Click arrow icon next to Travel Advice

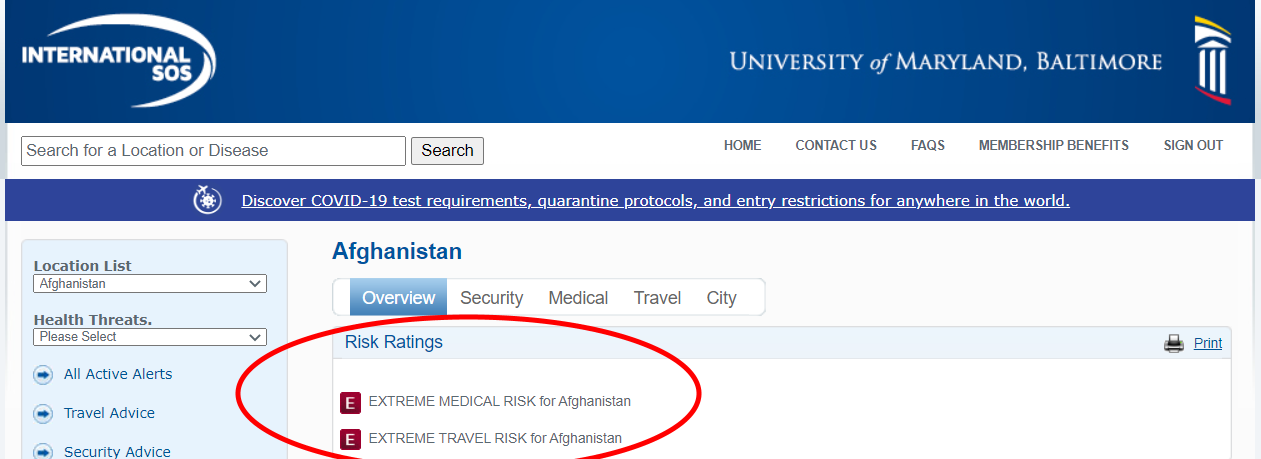[x=43, y=414]
